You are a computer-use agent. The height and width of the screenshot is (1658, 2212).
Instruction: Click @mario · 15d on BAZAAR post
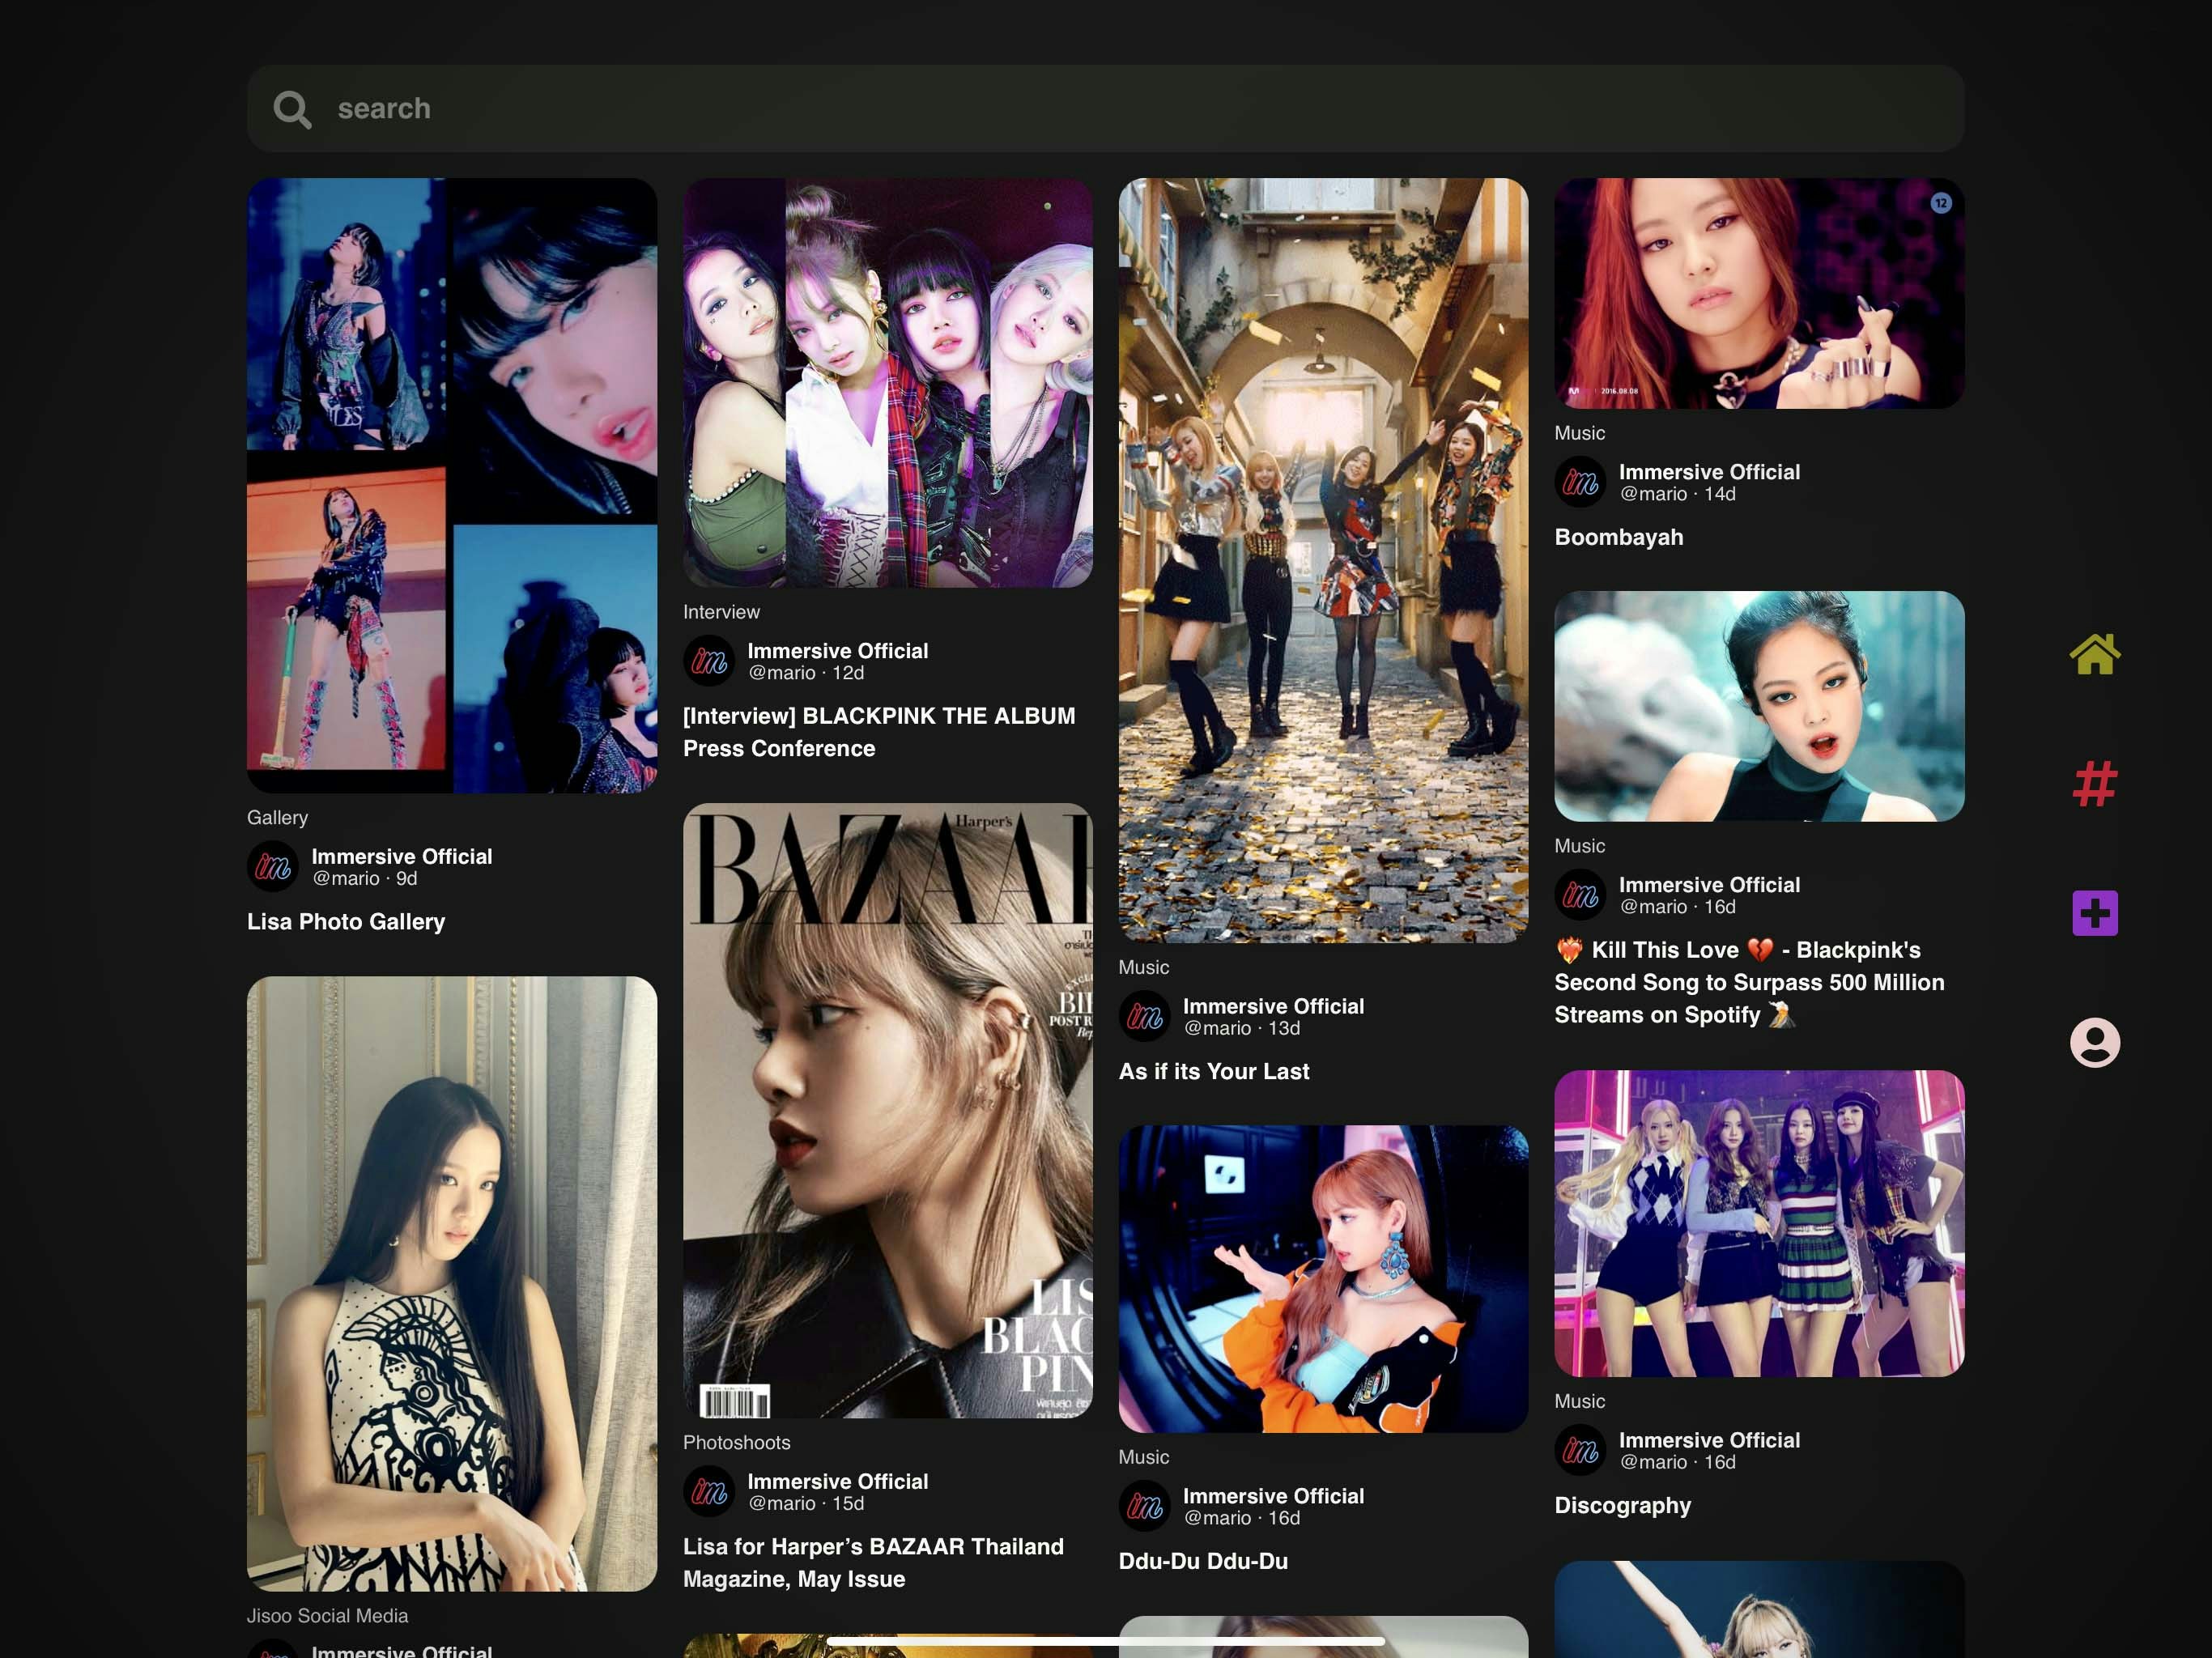[805, 1503]
